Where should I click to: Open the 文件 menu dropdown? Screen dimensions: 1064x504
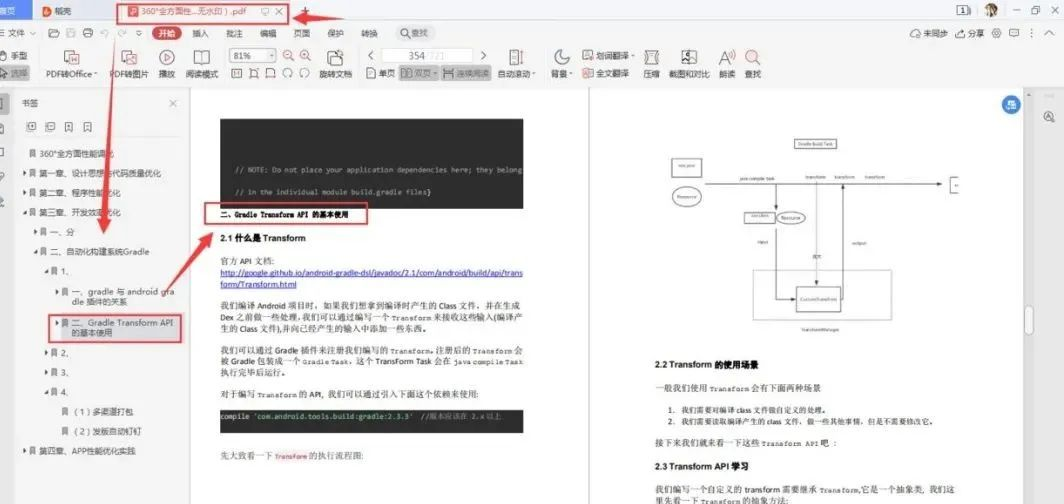coord(17,33)
